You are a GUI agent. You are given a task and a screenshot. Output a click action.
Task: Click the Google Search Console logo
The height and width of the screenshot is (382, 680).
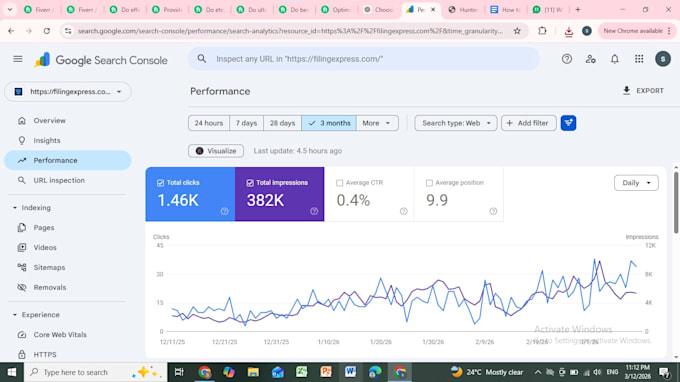(101, 60)
